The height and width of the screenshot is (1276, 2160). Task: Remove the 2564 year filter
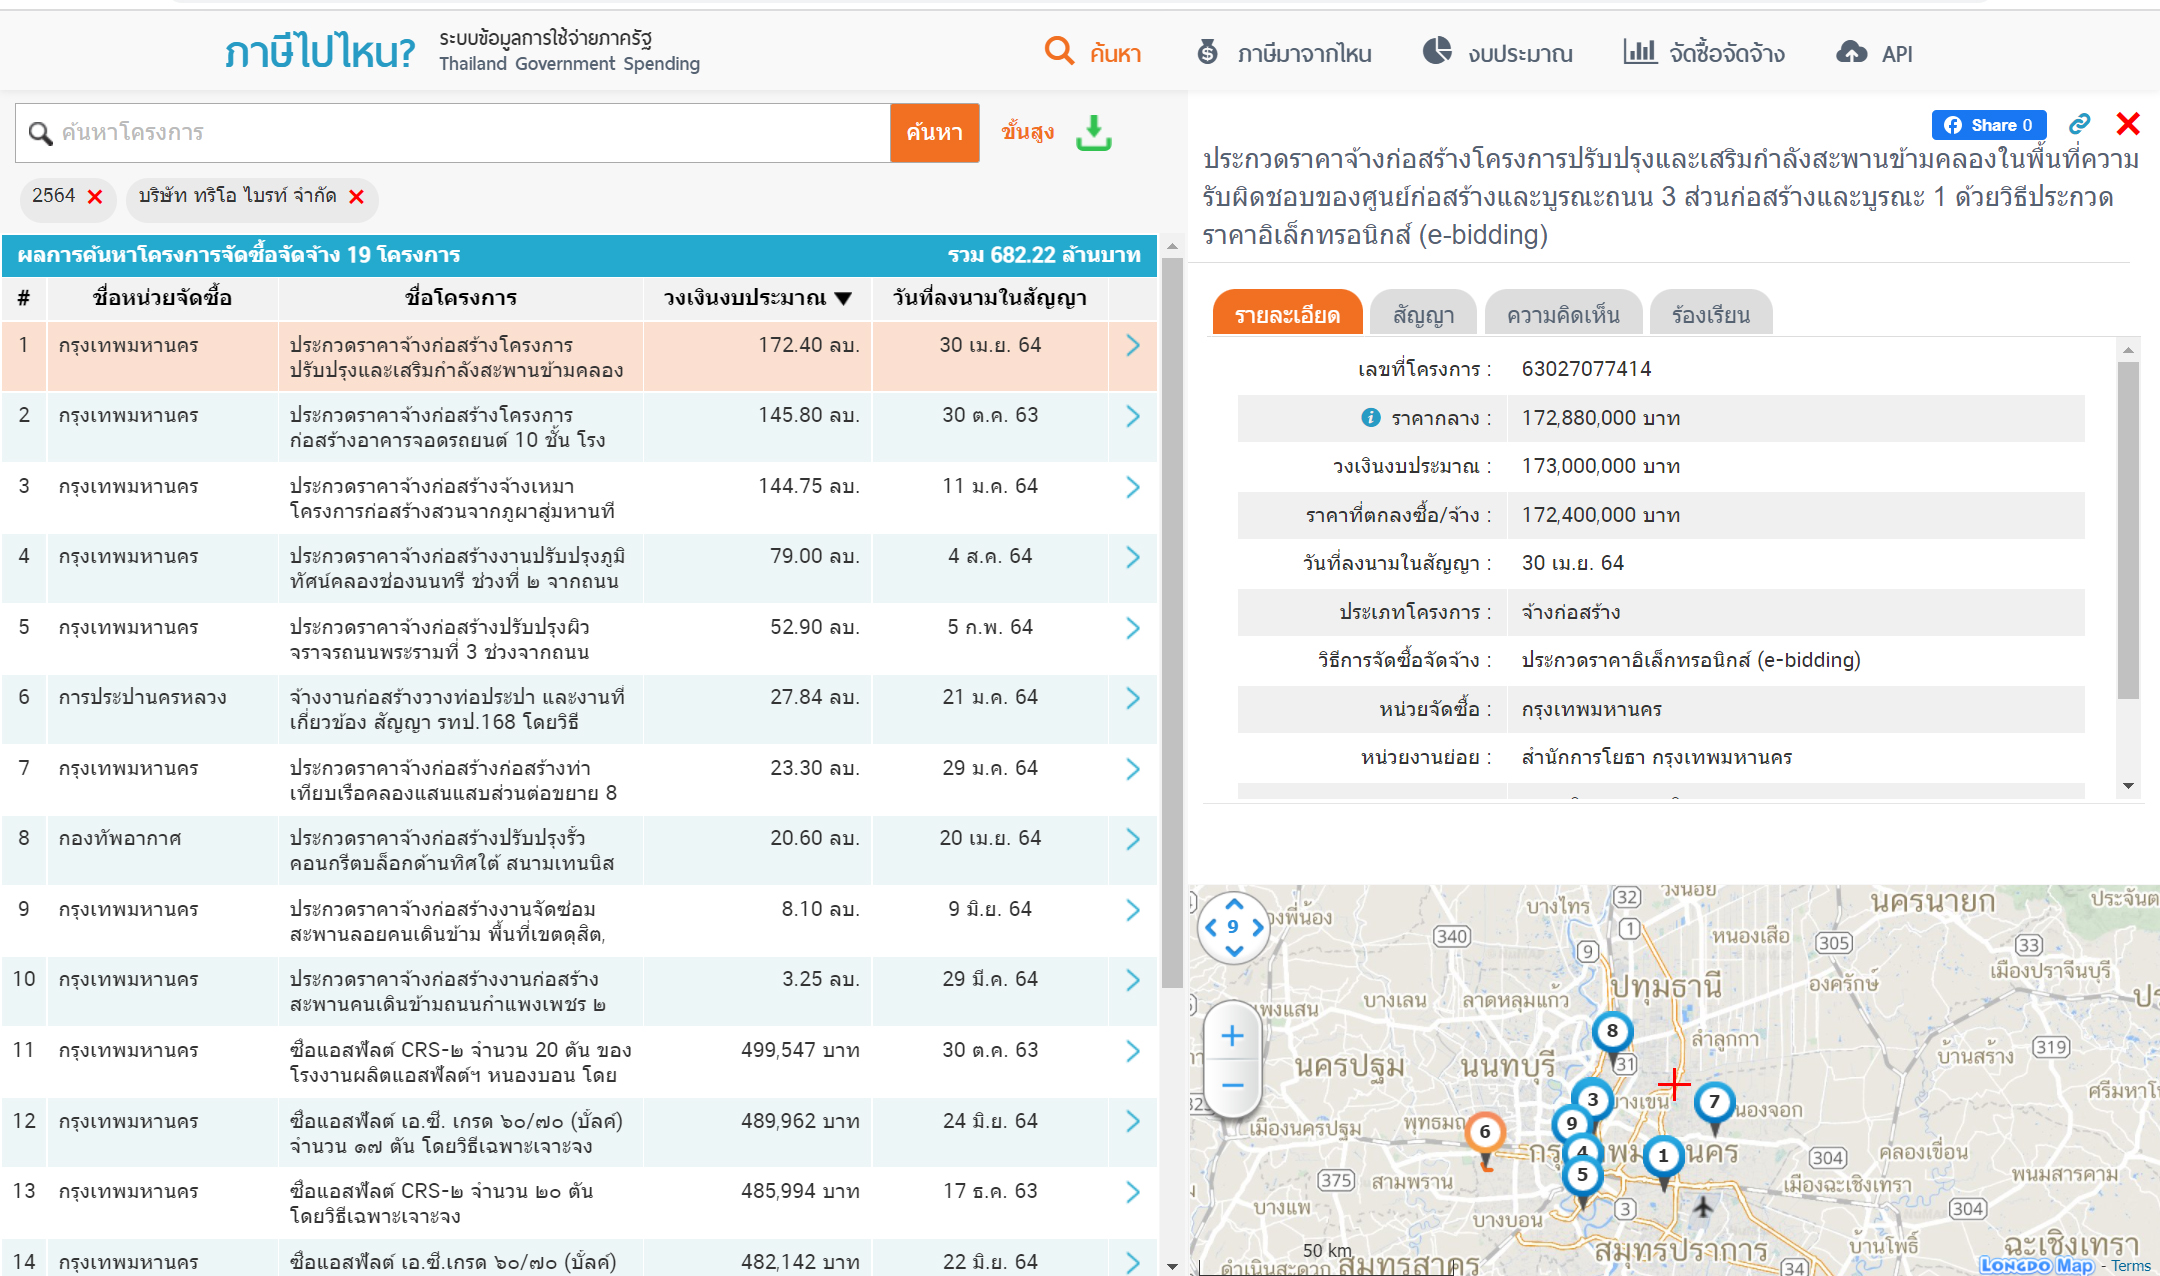tap(95, 197)
